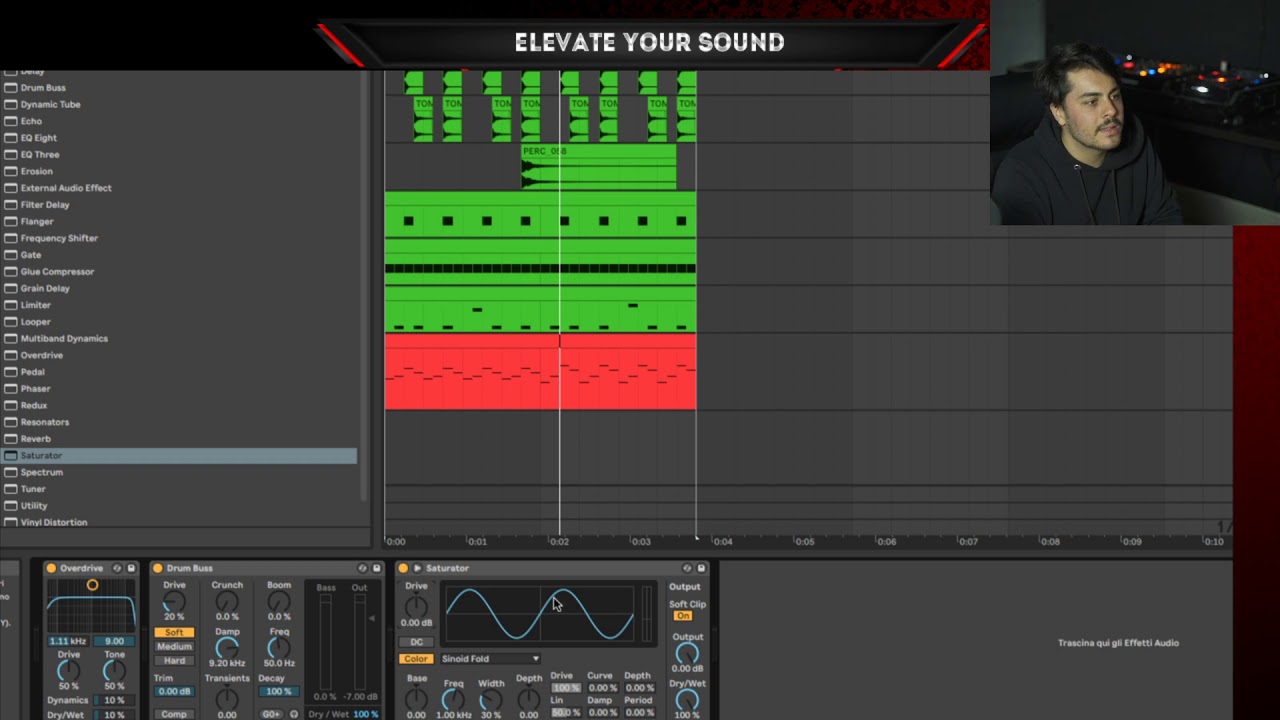Click the Drum Buss Boom knob

279,601
